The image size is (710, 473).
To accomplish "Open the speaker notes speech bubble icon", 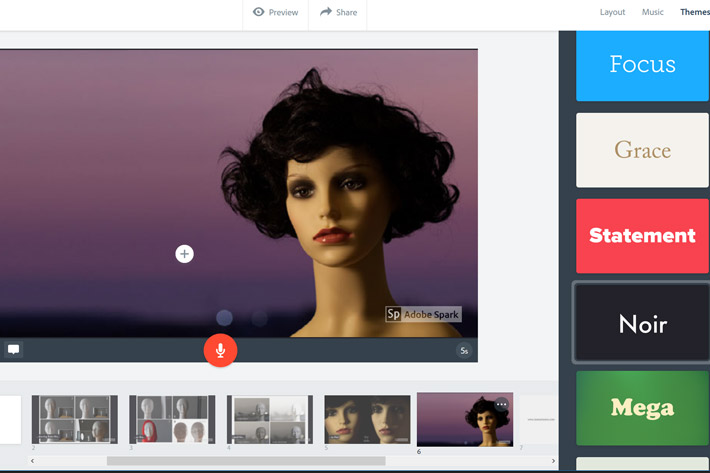I will [14, 349].
